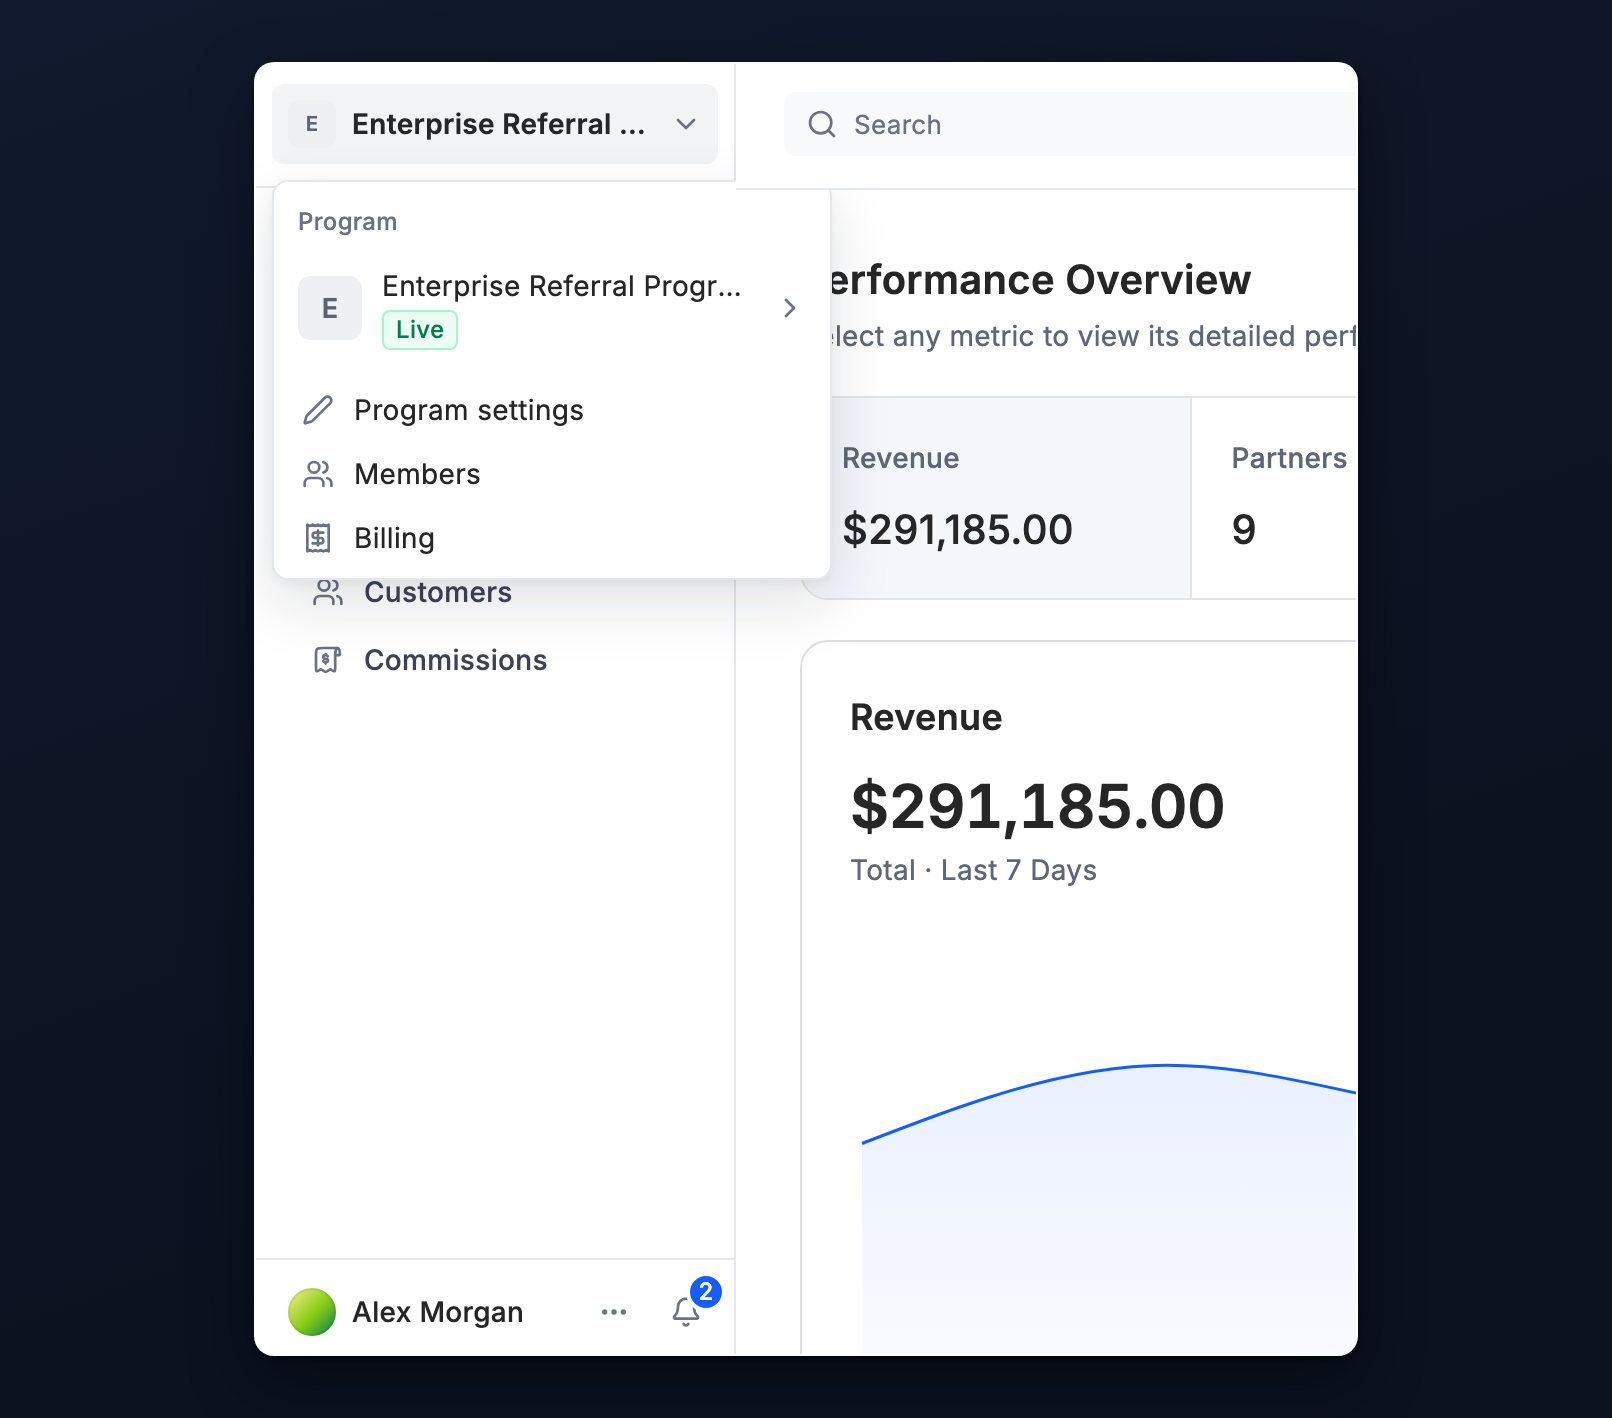Screen dimensions: 1612x1418
Task: Click the green Alex Morgan avatar
Action: click(x=312, y=1312)
